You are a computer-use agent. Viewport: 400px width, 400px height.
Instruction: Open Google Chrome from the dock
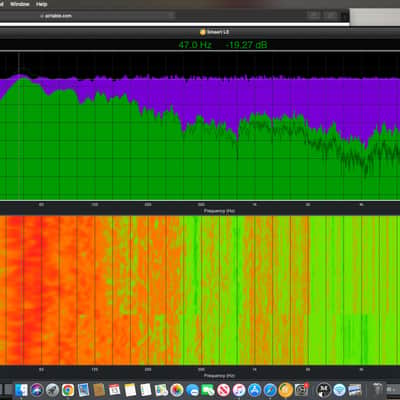tap(68, 389)
